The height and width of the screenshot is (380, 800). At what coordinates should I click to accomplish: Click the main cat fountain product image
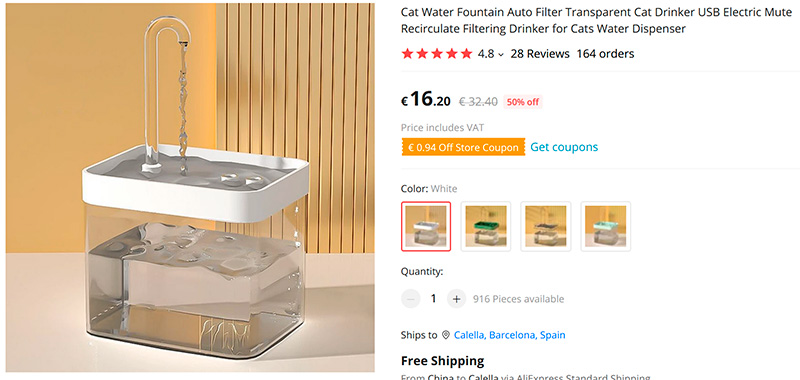click(190, 187)
